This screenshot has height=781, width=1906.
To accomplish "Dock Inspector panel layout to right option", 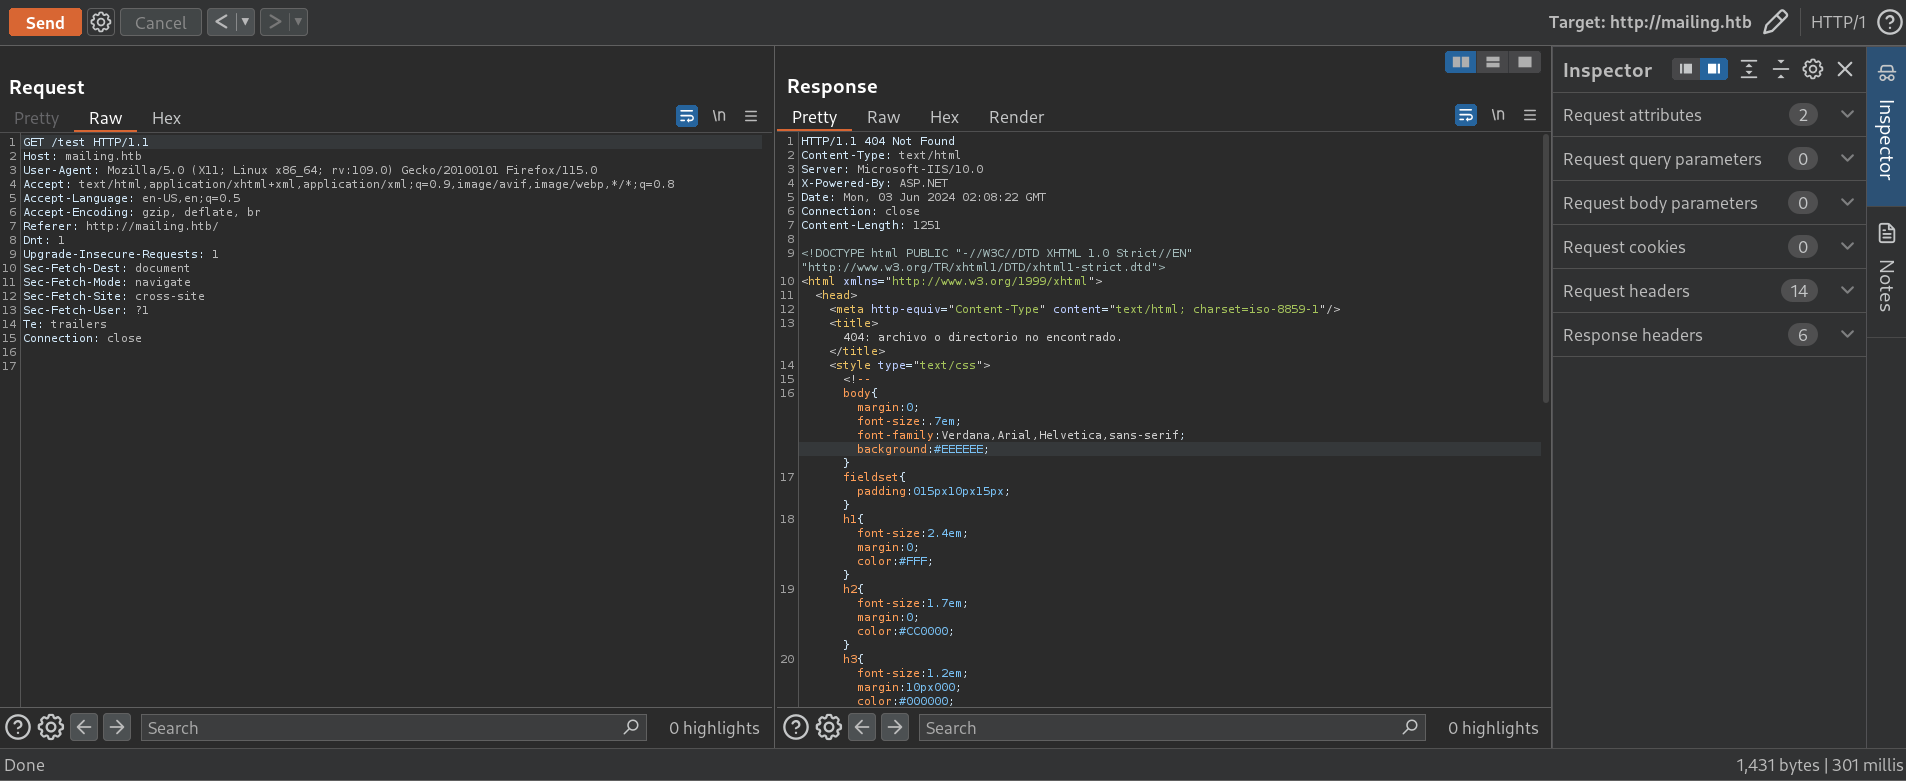I will (1714, 69).
